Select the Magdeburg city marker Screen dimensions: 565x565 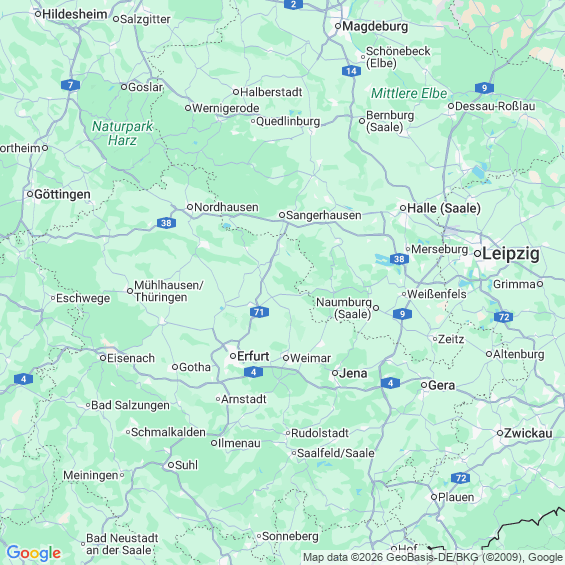click(338, 26)
